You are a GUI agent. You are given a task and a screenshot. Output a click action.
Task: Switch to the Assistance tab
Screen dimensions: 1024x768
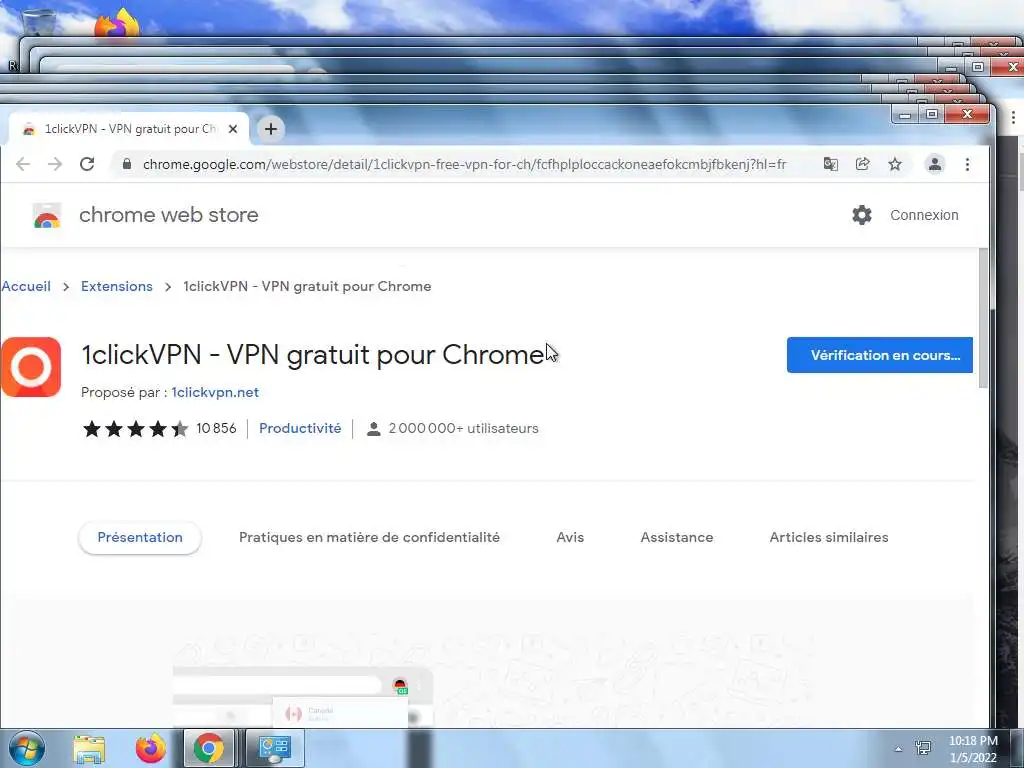[x=677, y=537]
